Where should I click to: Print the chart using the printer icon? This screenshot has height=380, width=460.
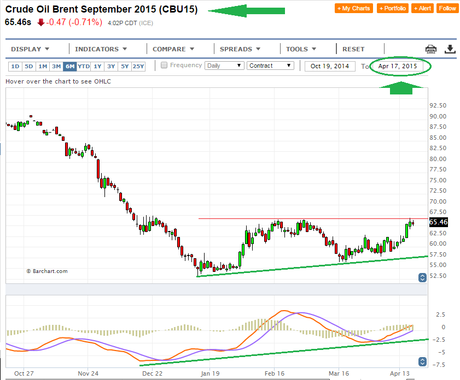pyautogui.click(x=431, y=49)
